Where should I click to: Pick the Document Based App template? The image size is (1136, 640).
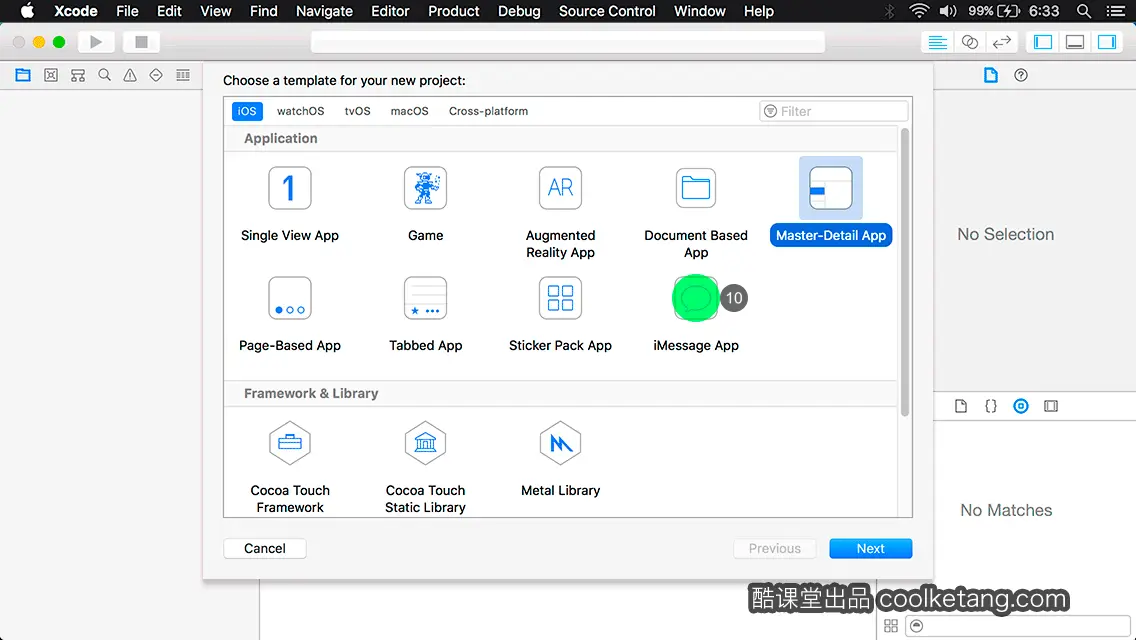coord(696,212)
